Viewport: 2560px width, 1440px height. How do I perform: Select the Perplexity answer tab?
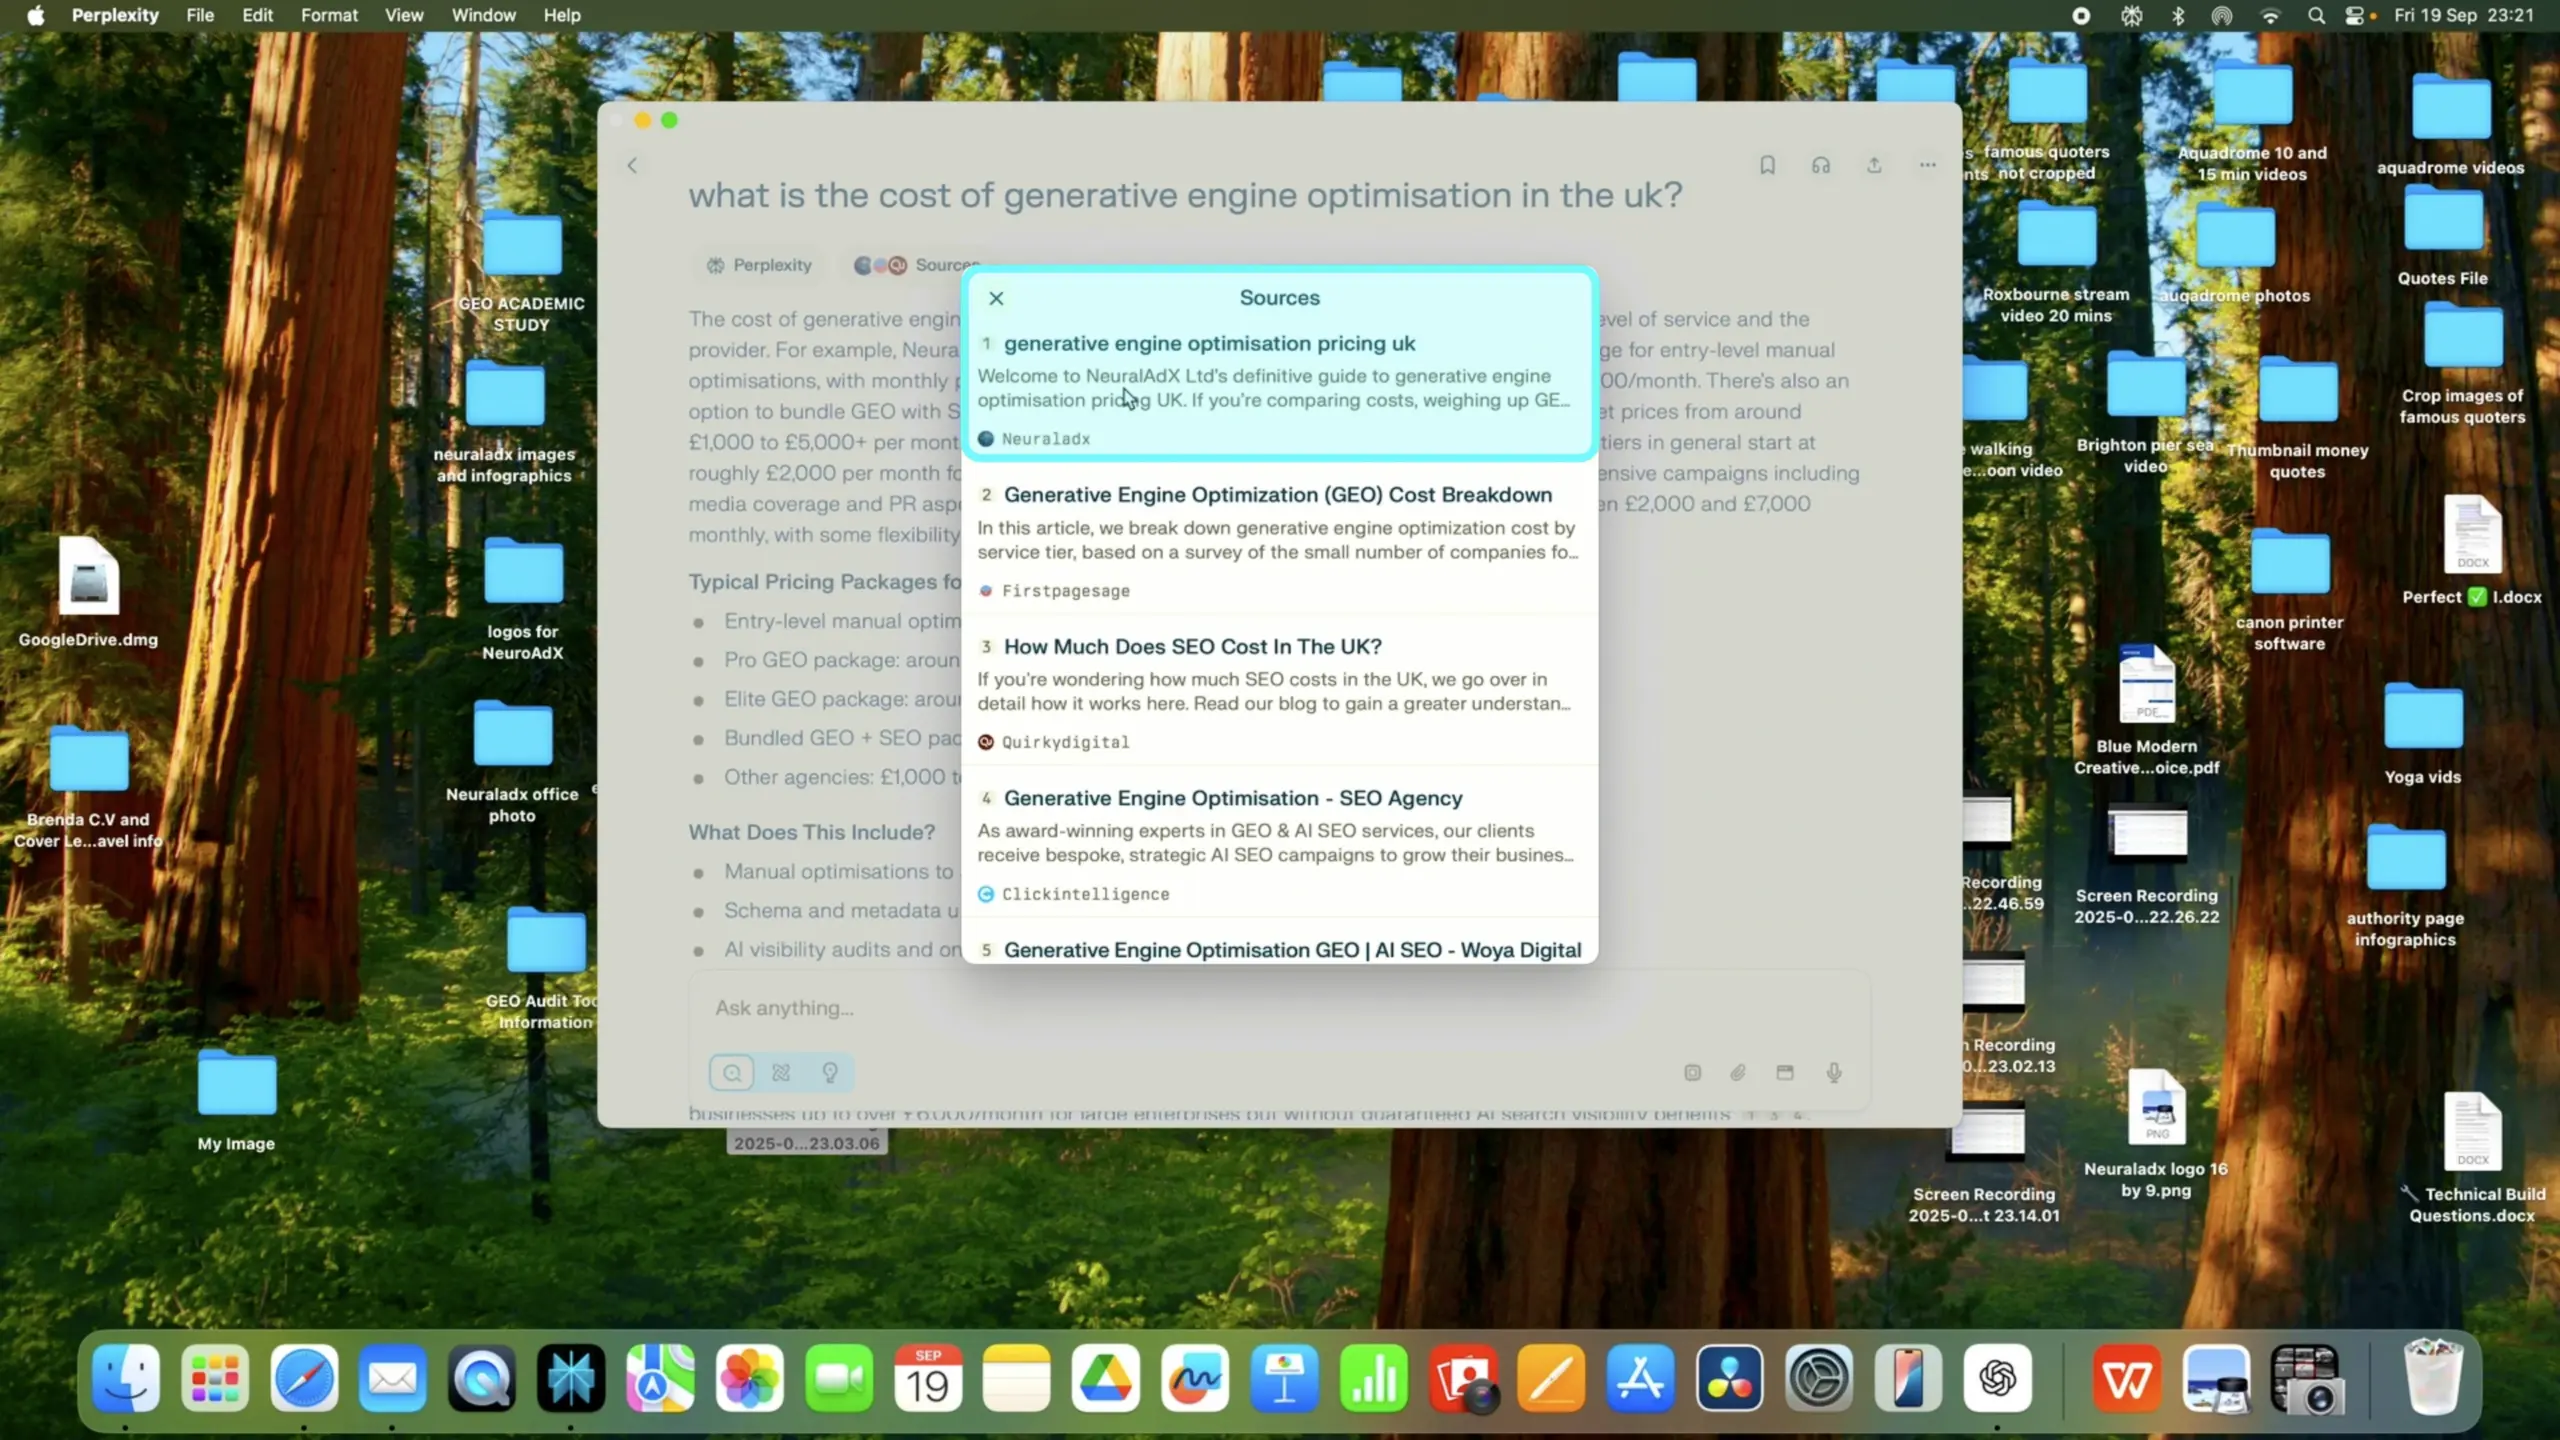759,265
